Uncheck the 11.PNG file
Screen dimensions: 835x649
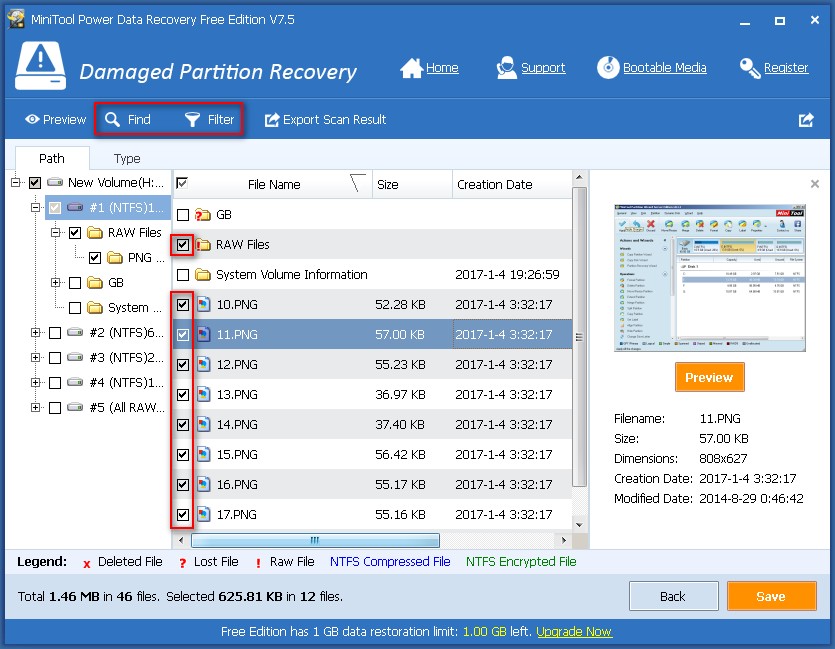click(182, 334)
